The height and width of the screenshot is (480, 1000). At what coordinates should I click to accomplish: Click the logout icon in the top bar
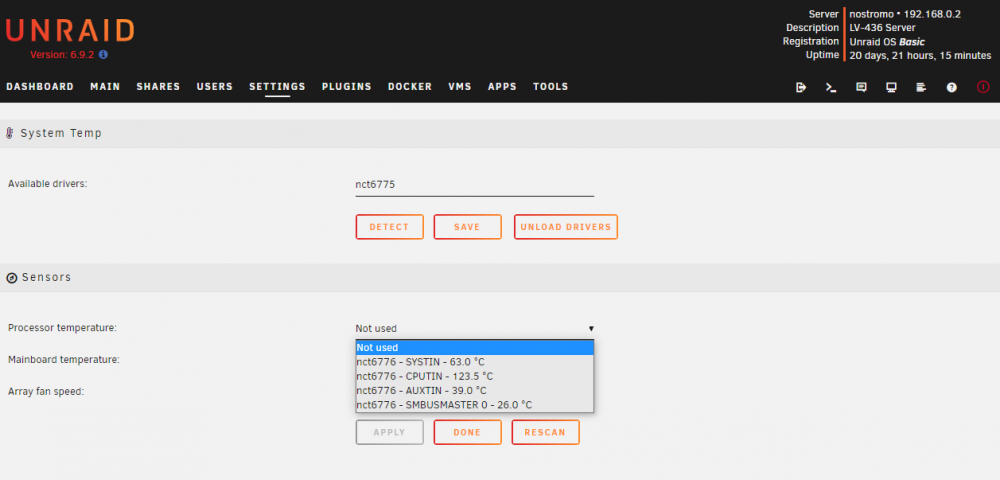801,87
